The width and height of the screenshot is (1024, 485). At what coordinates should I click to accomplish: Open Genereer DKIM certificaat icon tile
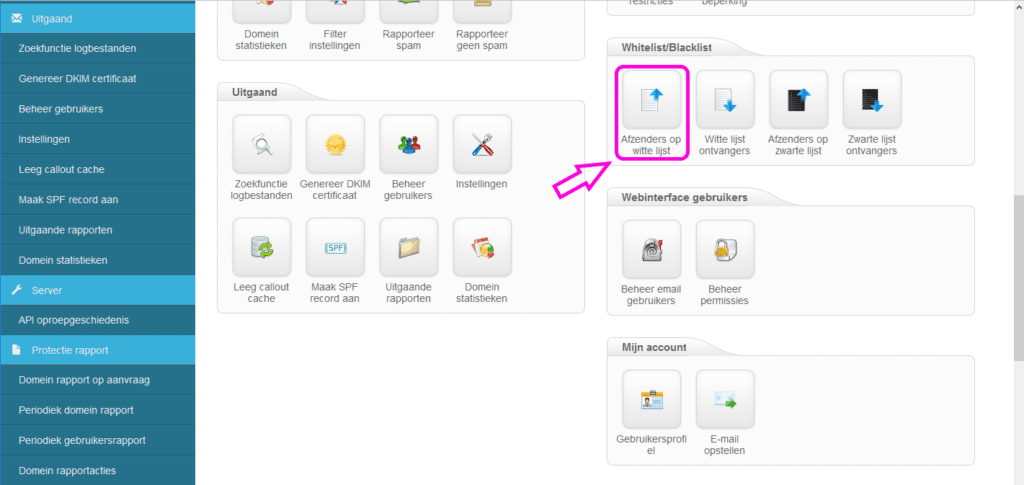point(335,144)
